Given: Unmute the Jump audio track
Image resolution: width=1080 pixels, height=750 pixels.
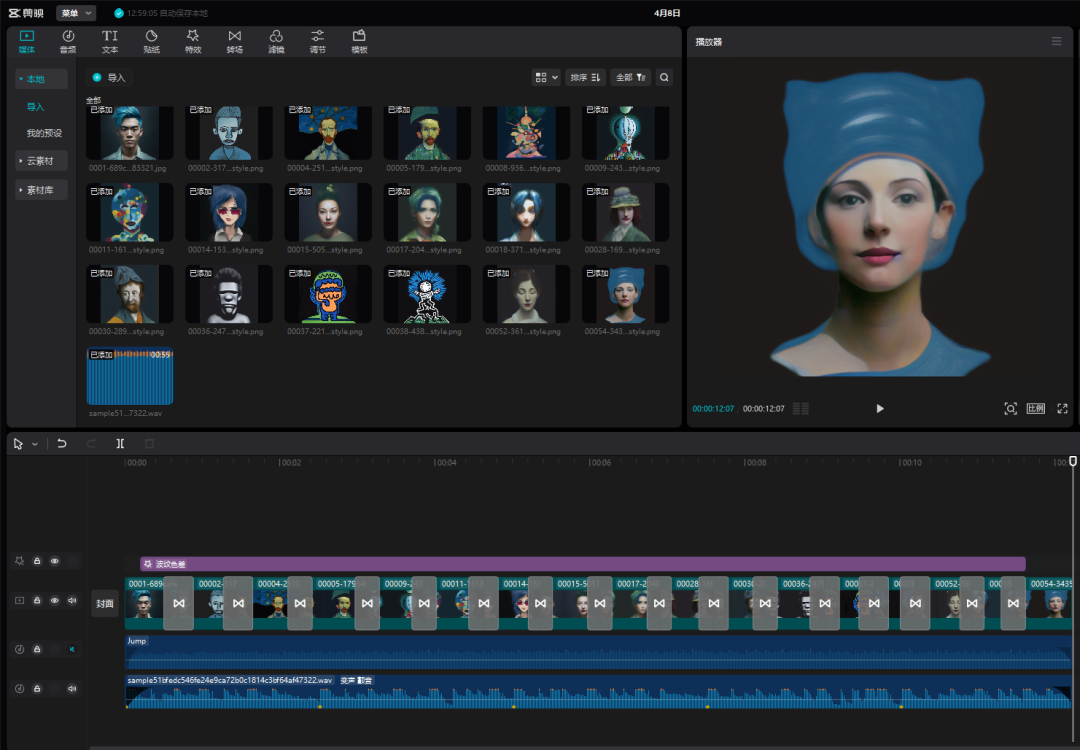Looking at the screenshot, I should click(72, 649).
